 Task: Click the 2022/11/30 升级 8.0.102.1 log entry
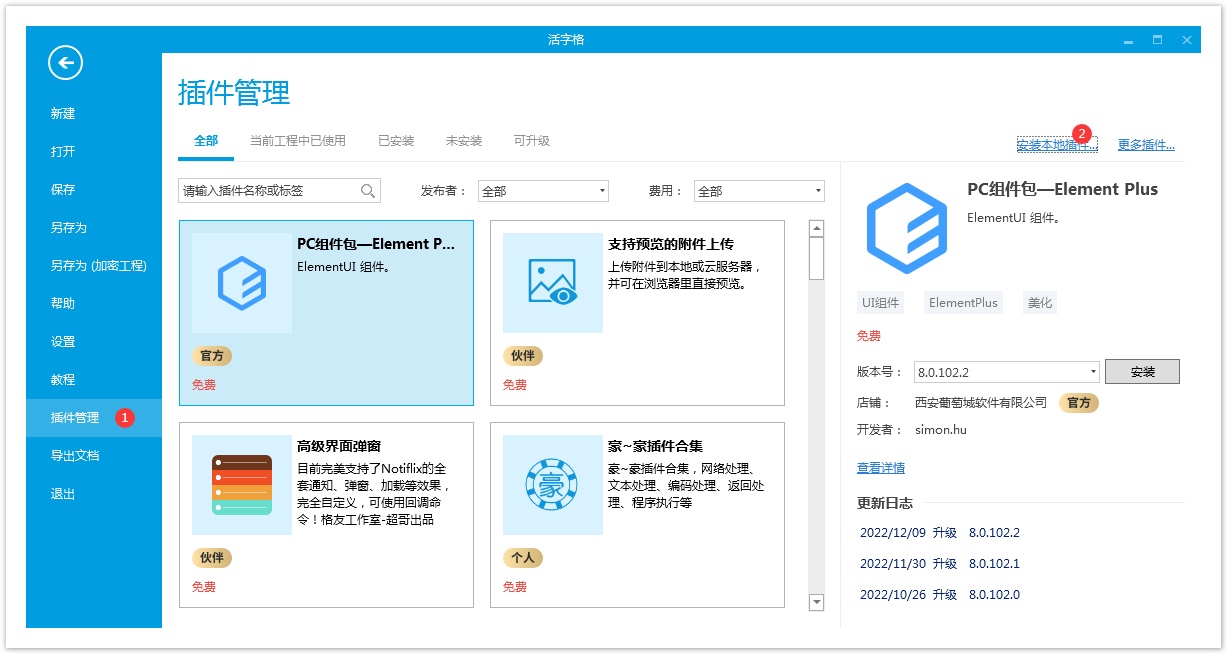pyautogui.click(x=940, y=564)
